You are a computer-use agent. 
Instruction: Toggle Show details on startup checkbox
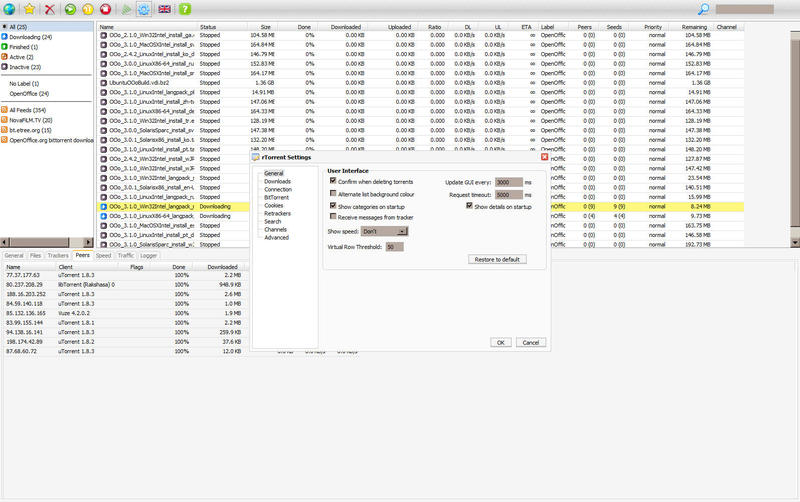click(x=469, y=206)
